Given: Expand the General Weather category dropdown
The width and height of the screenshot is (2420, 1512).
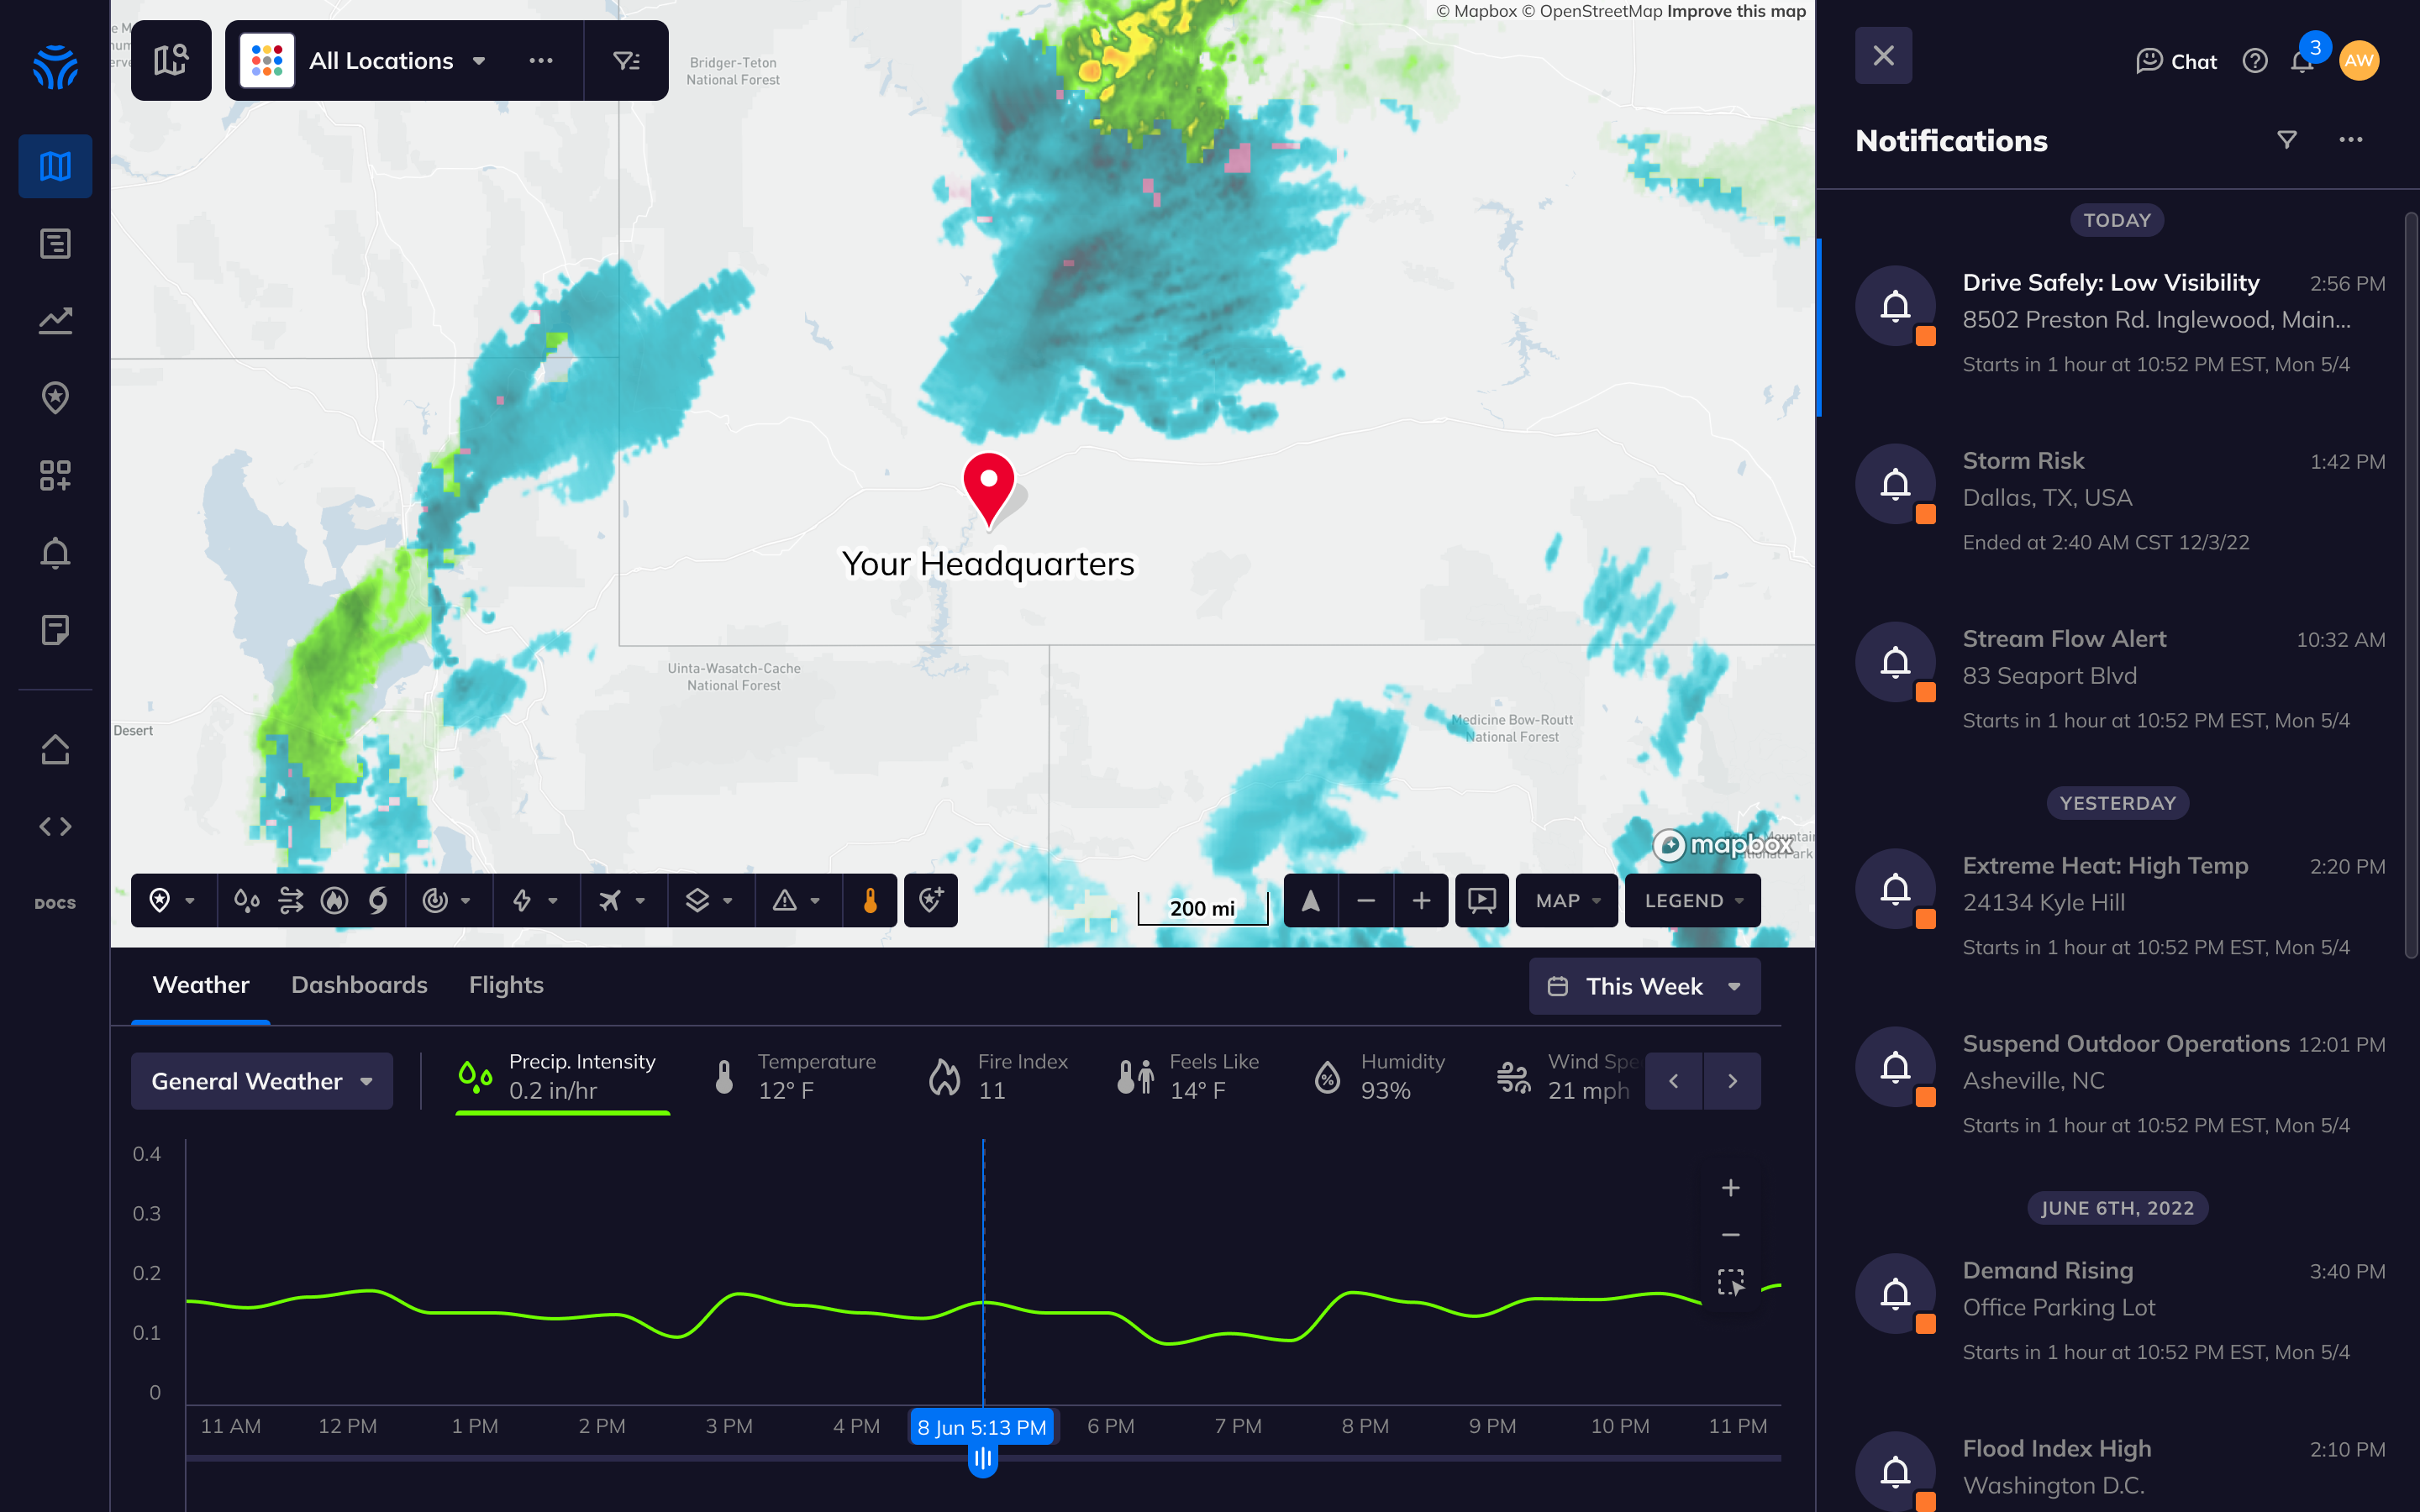Looking at the screenshot, I should tap(261, 1080).
